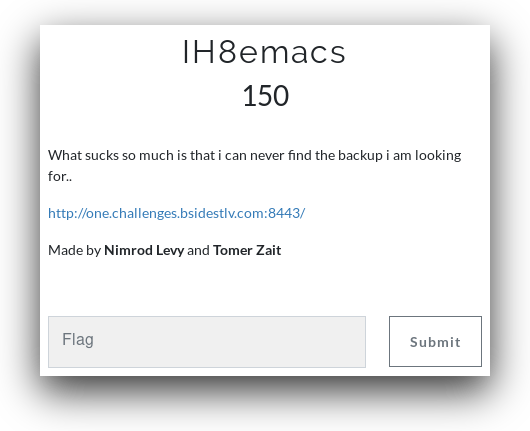Click the word backup in the description
Image resolution: width=530 pixels, height=431 pixels.
tap(361, 155)
